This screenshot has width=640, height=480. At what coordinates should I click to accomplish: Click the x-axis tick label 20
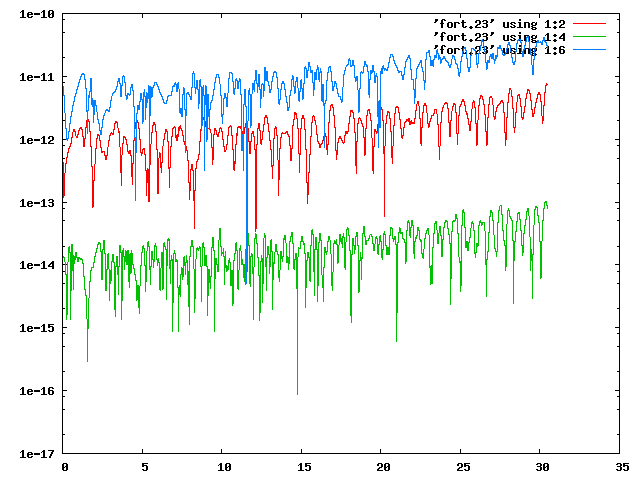[383, 467]
